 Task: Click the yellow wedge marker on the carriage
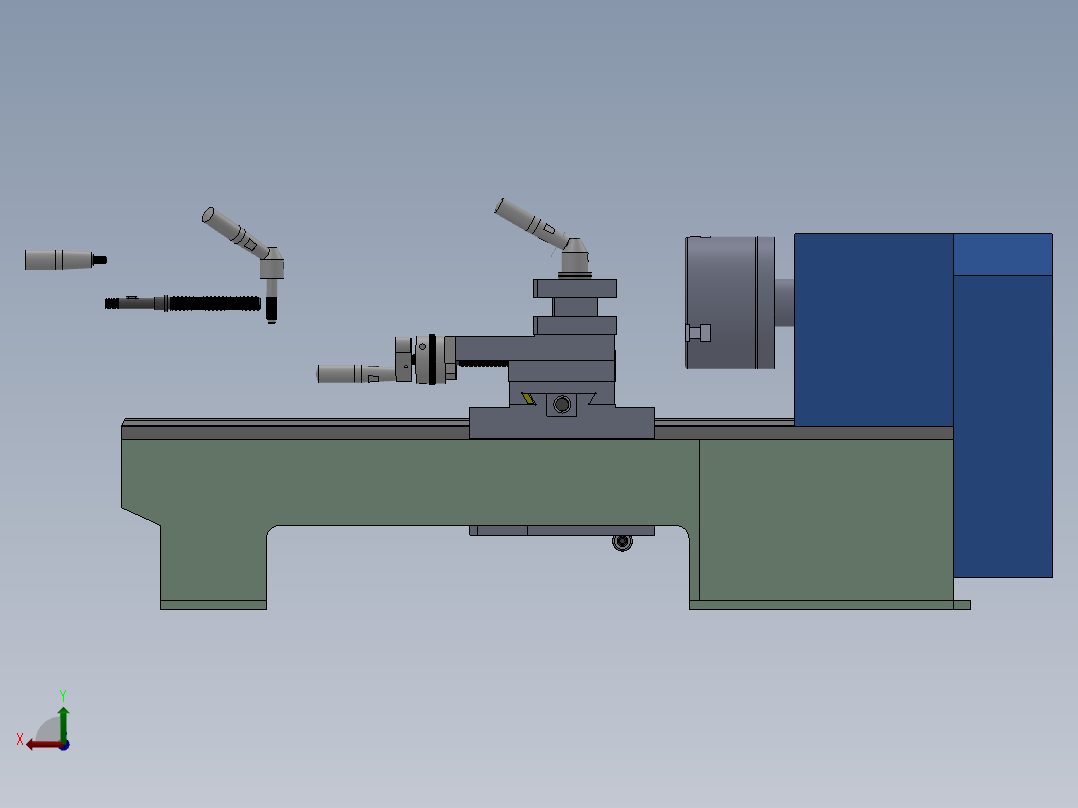[x=526, y=397]
